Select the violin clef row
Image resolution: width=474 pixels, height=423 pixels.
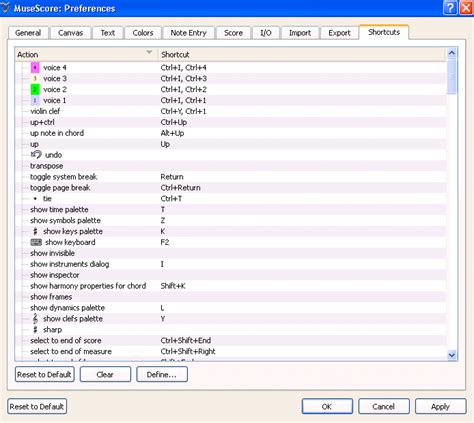[230, 111]
